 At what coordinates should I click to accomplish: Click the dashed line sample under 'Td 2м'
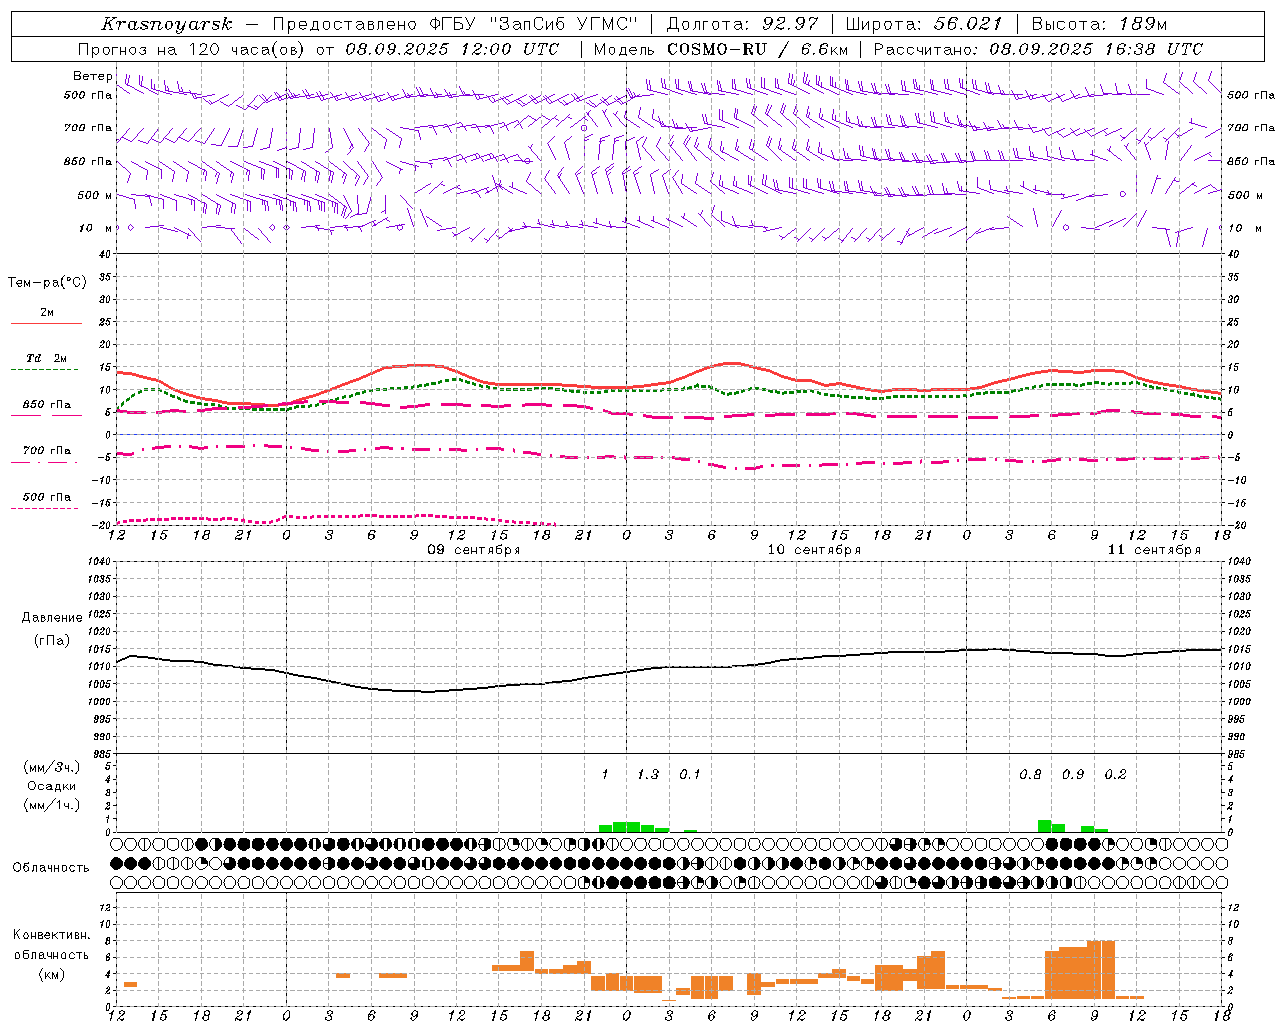(x=45, y=370)
